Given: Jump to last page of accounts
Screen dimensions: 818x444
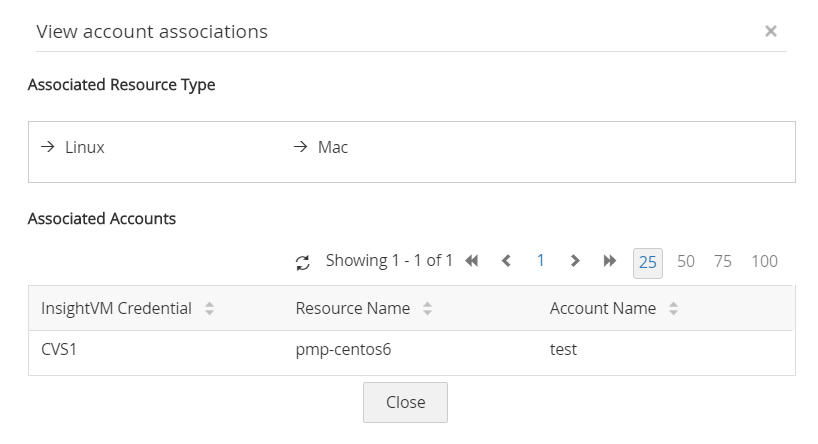Looking at the screenshot, I should coord(610,261).
